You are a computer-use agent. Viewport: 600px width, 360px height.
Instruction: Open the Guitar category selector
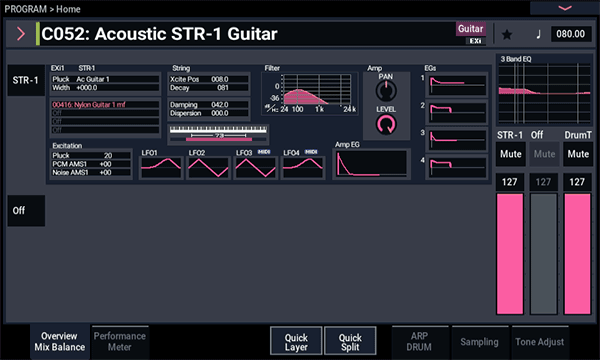(x=471, y=29)
